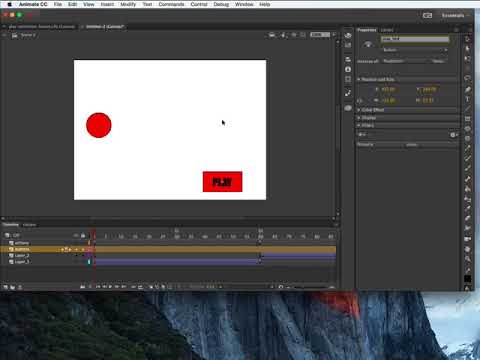The width and height of the screenshot is (480, 360).
Task: Switch to the Library tab
Action: pyautogui.click(x=387, y=30)
